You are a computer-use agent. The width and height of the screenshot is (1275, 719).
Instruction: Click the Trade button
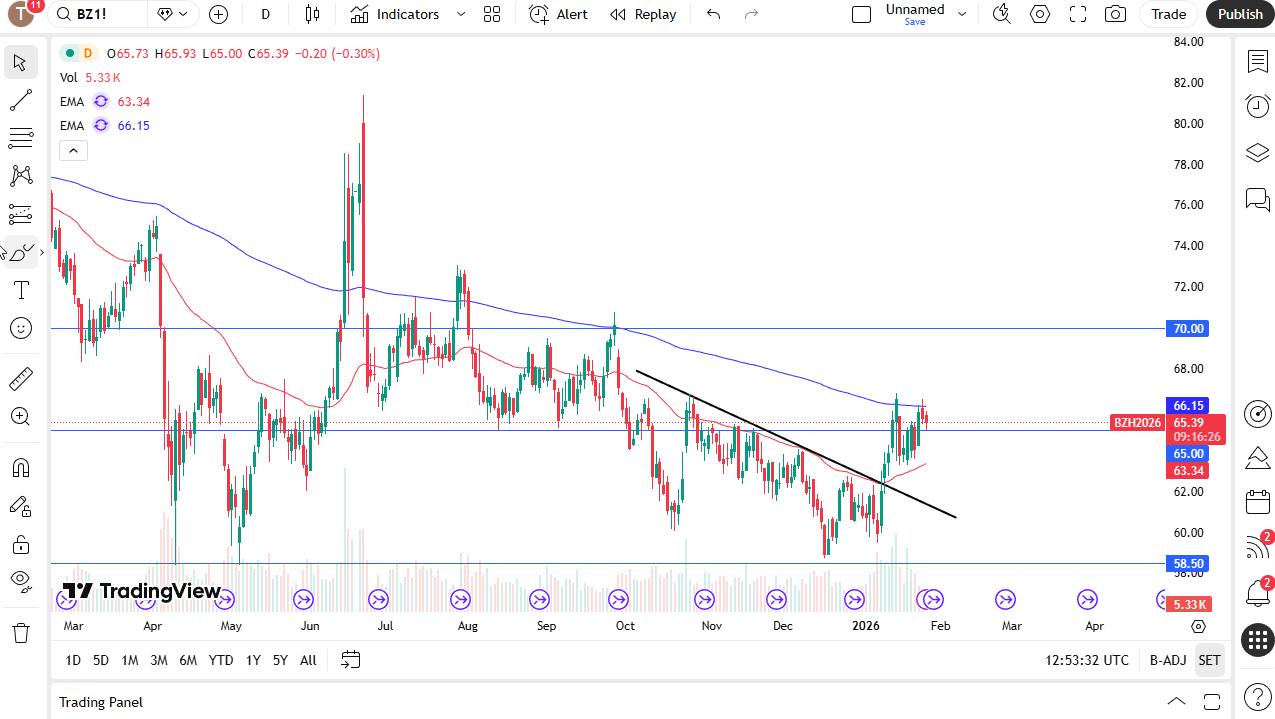tap(1168, 14)
